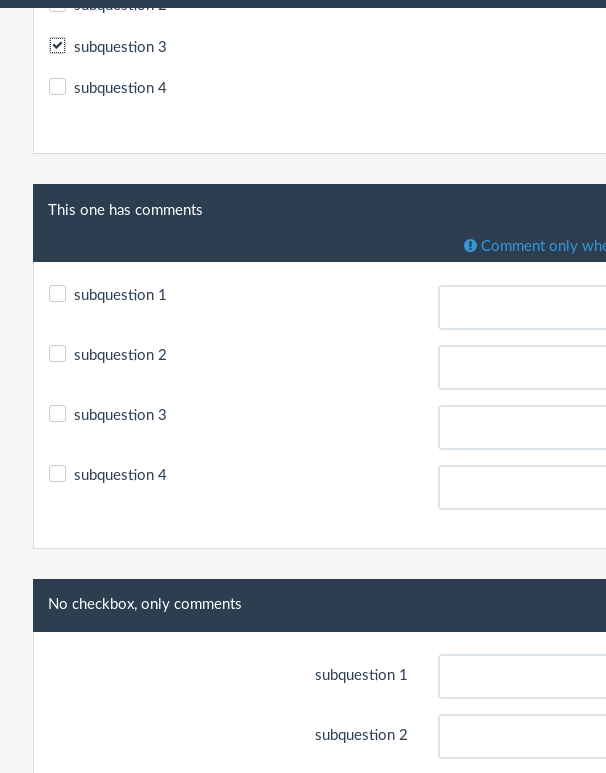Activate comment input for subquestion 3 checkbox row
The width and height of the screenshot is (606, 773).
tap(522, 428)
